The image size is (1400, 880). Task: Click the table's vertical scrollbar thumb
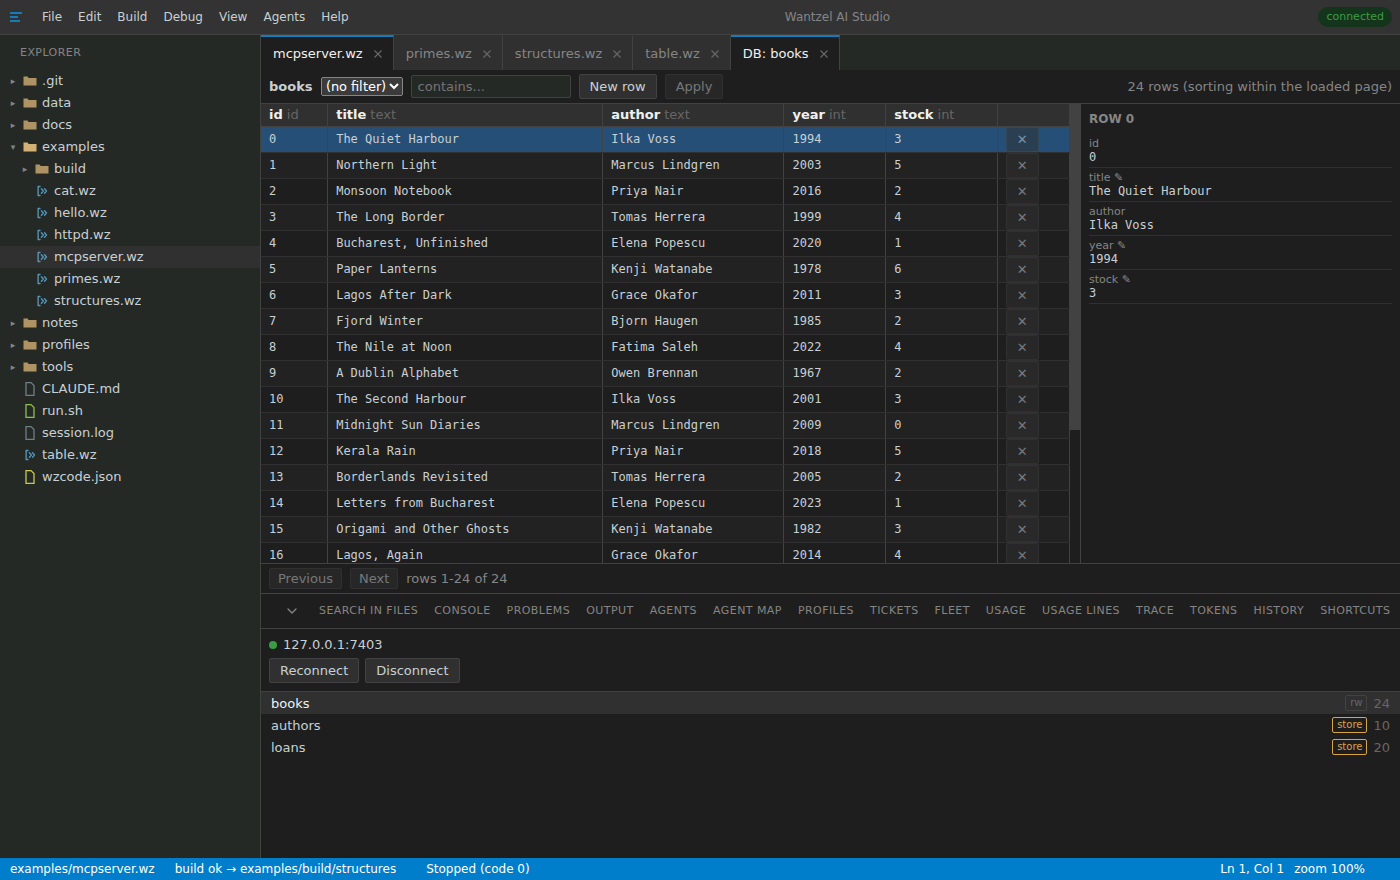coord(1075,267)
